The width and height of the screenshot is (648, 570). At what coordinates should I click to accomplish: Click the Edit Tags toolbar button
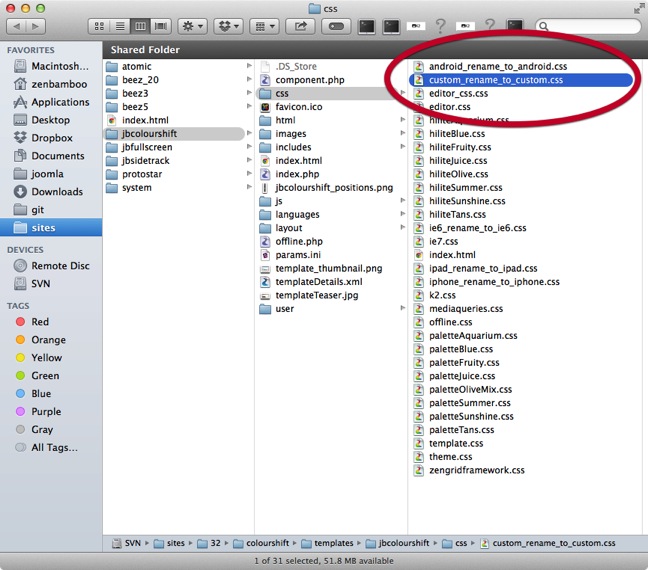(336, 26)
